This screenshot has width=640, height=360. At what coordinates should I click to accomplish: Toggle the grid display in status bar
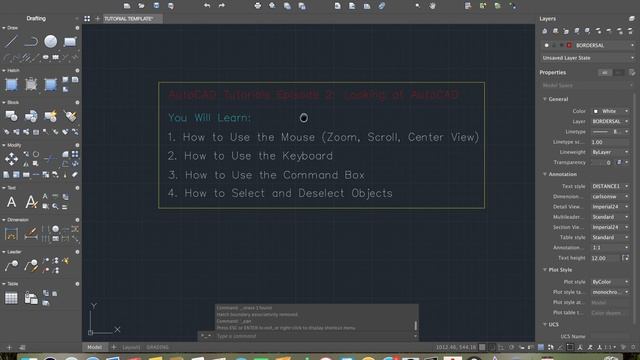[x=482, y=347]
